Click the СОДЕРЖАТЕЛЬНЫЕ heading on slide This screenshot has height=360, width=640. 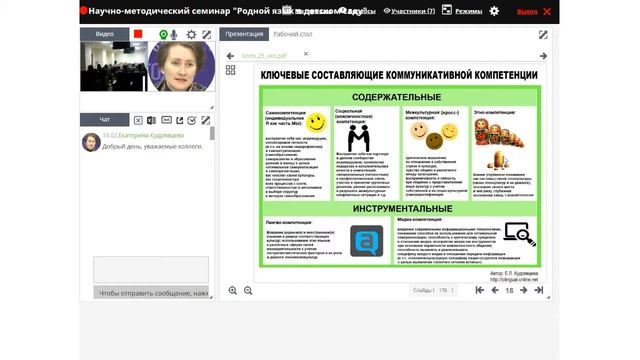point(397,97)
